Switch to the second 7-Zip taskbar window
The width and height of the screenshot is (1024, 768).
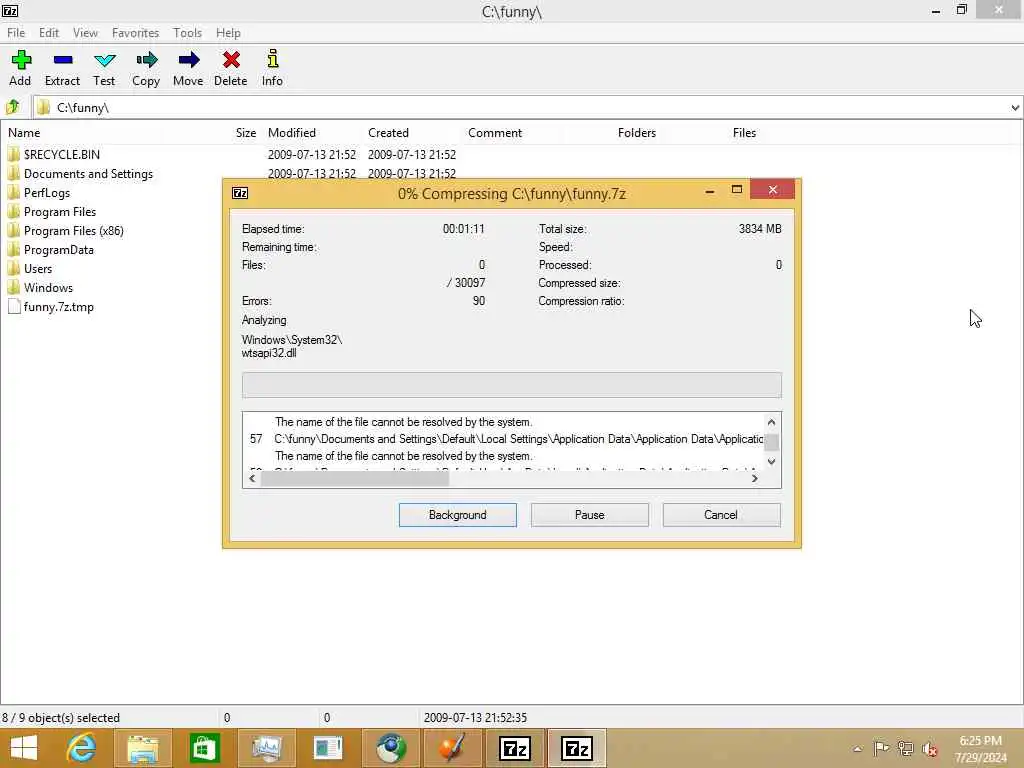(x=577, y=748)
